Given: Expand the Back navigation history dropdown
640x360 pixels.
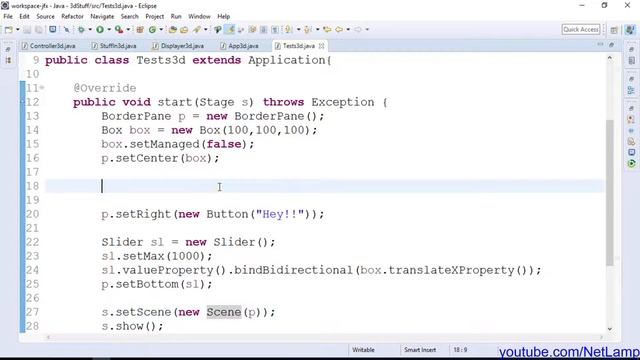Looking at the screenshot, I should click(x=348, y=29).
